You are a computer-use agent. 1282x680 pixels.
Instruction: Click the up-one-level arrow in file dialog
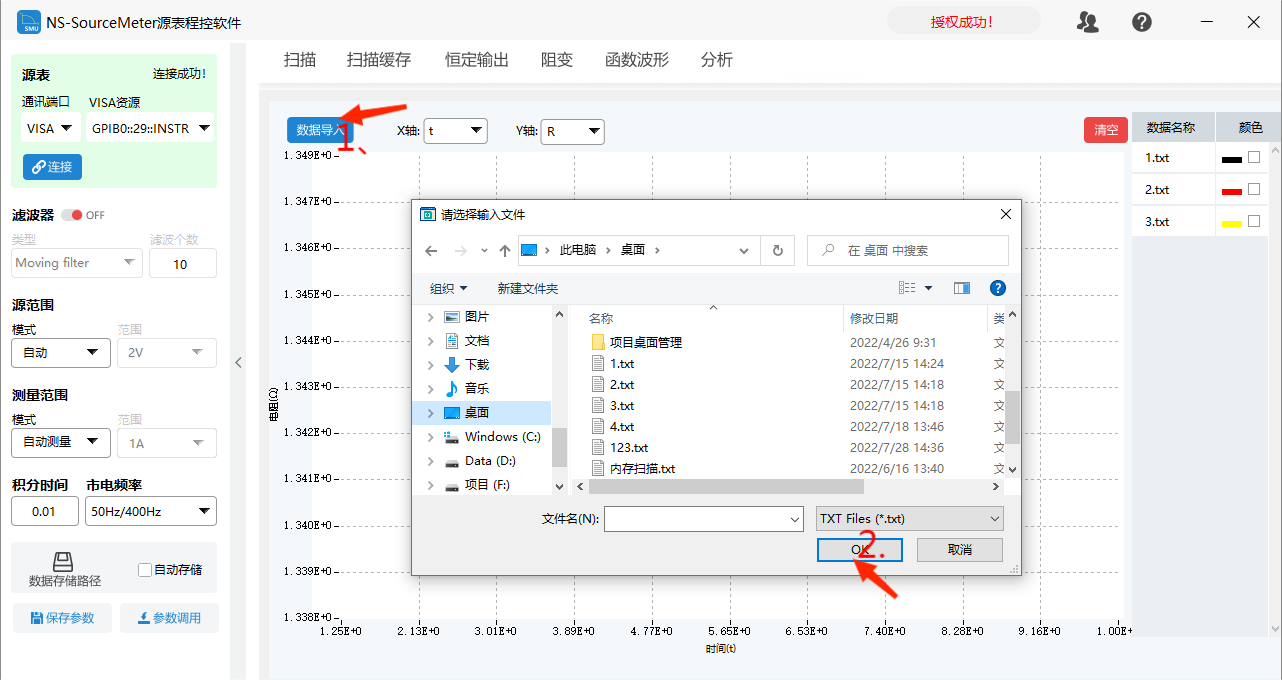[x=505, y=251]
